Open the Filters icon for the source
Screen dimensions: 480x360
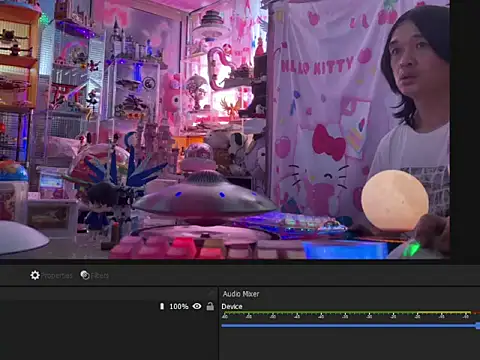pyautogui.click(x=85, y=275)
